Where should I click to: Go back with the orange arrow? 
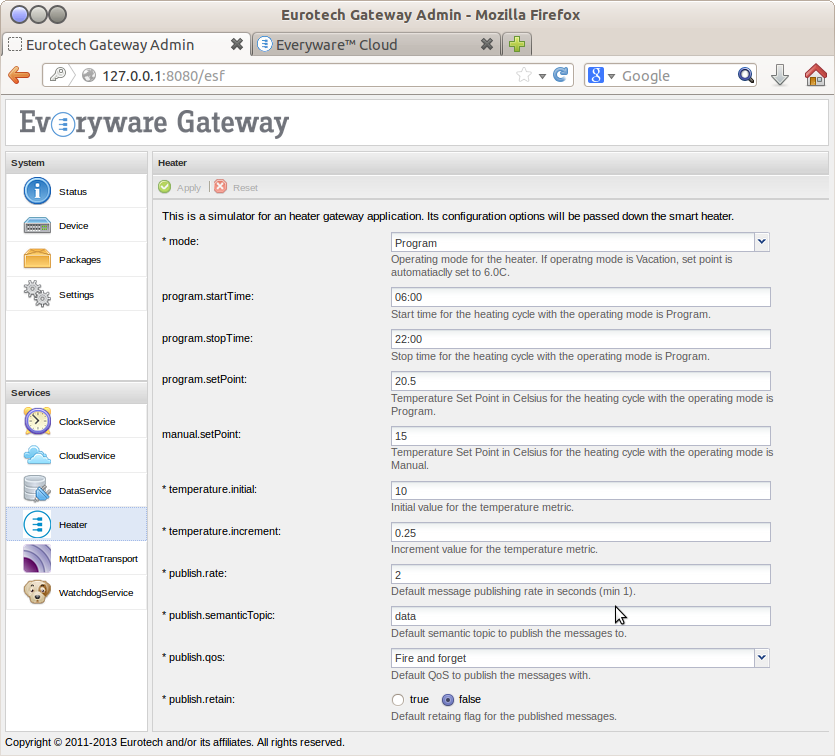(19, 75)
